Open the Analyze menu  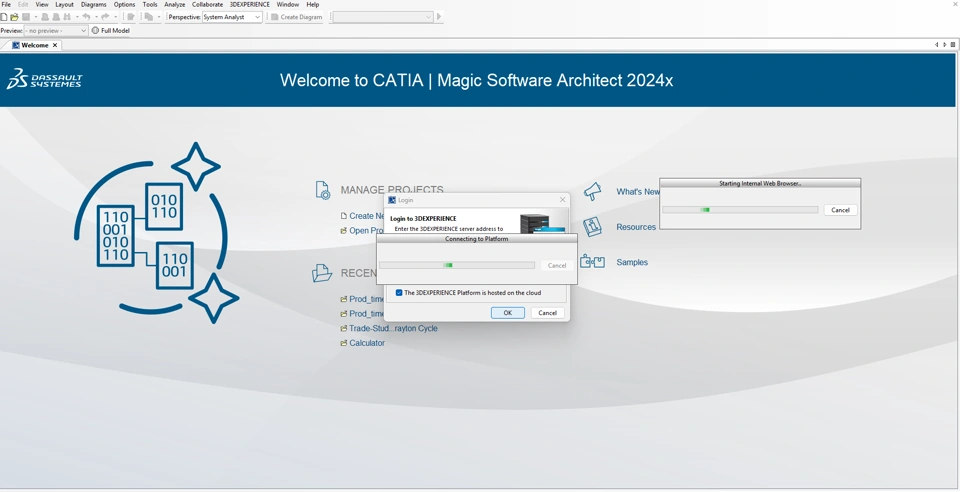pyautogui.click(x=174, y=4)
